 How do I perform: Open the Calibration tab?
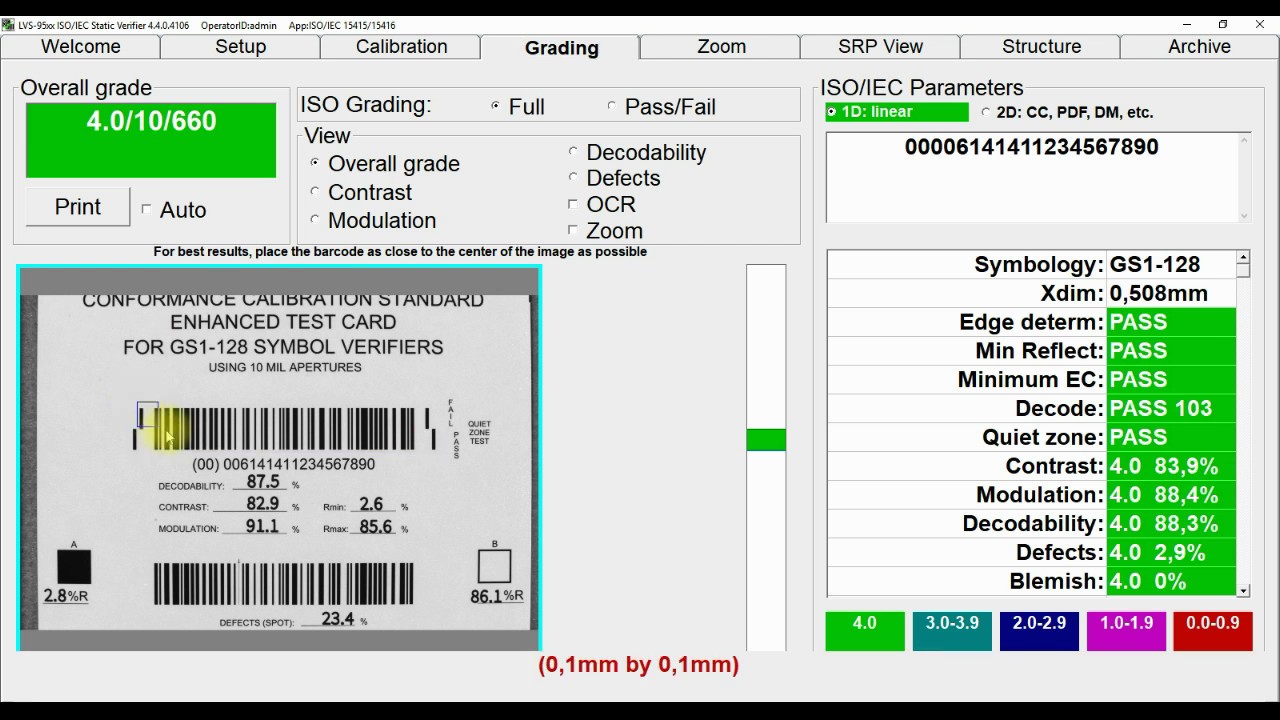point(401,47)
